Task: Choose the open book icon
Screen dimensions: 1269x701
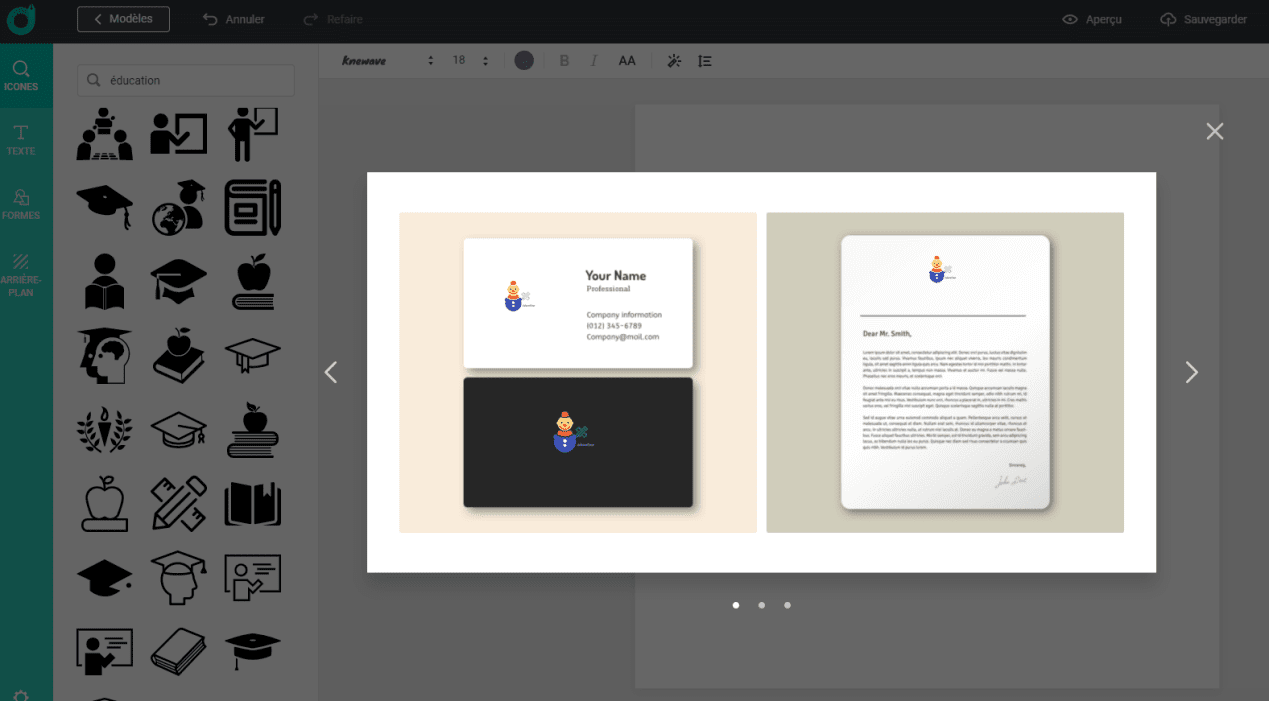Action: 252,503
